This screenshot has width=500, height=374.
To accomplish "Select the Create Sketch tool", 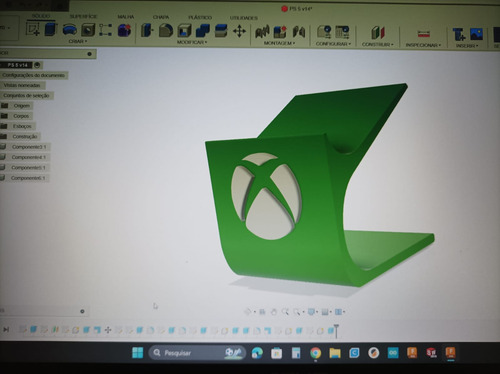I will (x=33, y=29).
